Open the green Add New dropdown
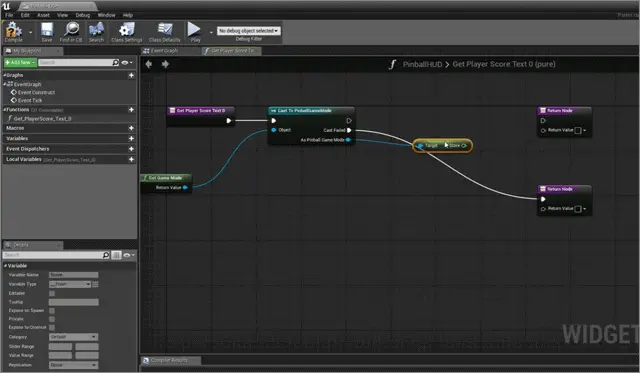 (20, 62)
